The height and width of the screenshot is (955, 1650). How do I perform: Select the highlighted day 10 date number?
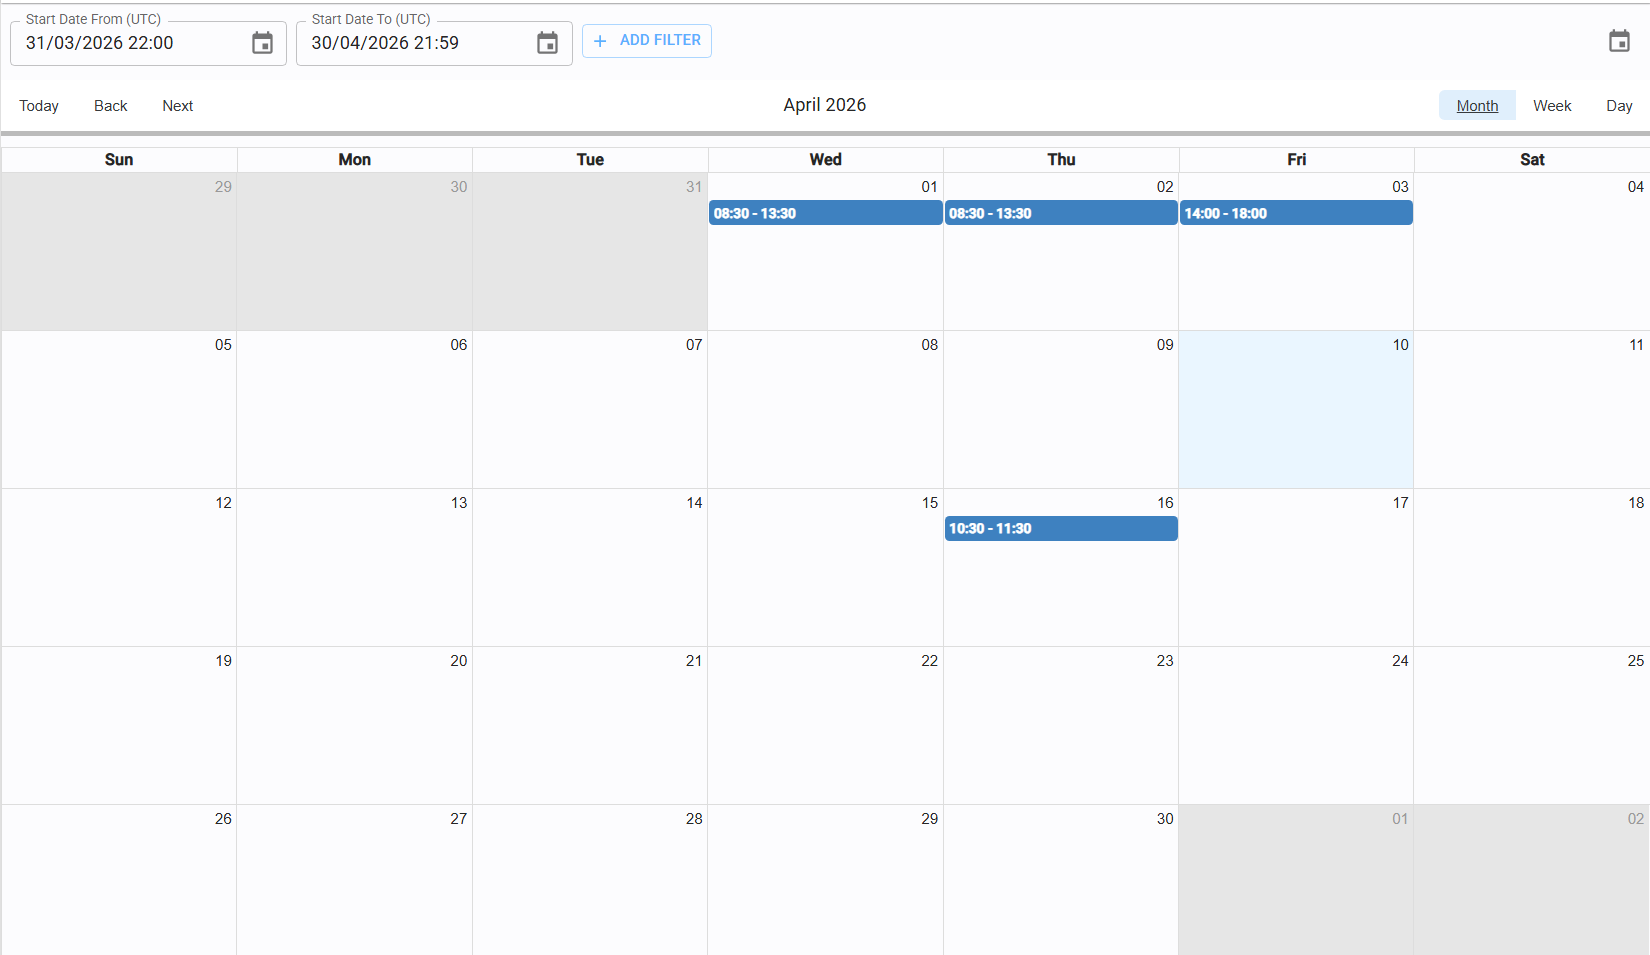1400,345
